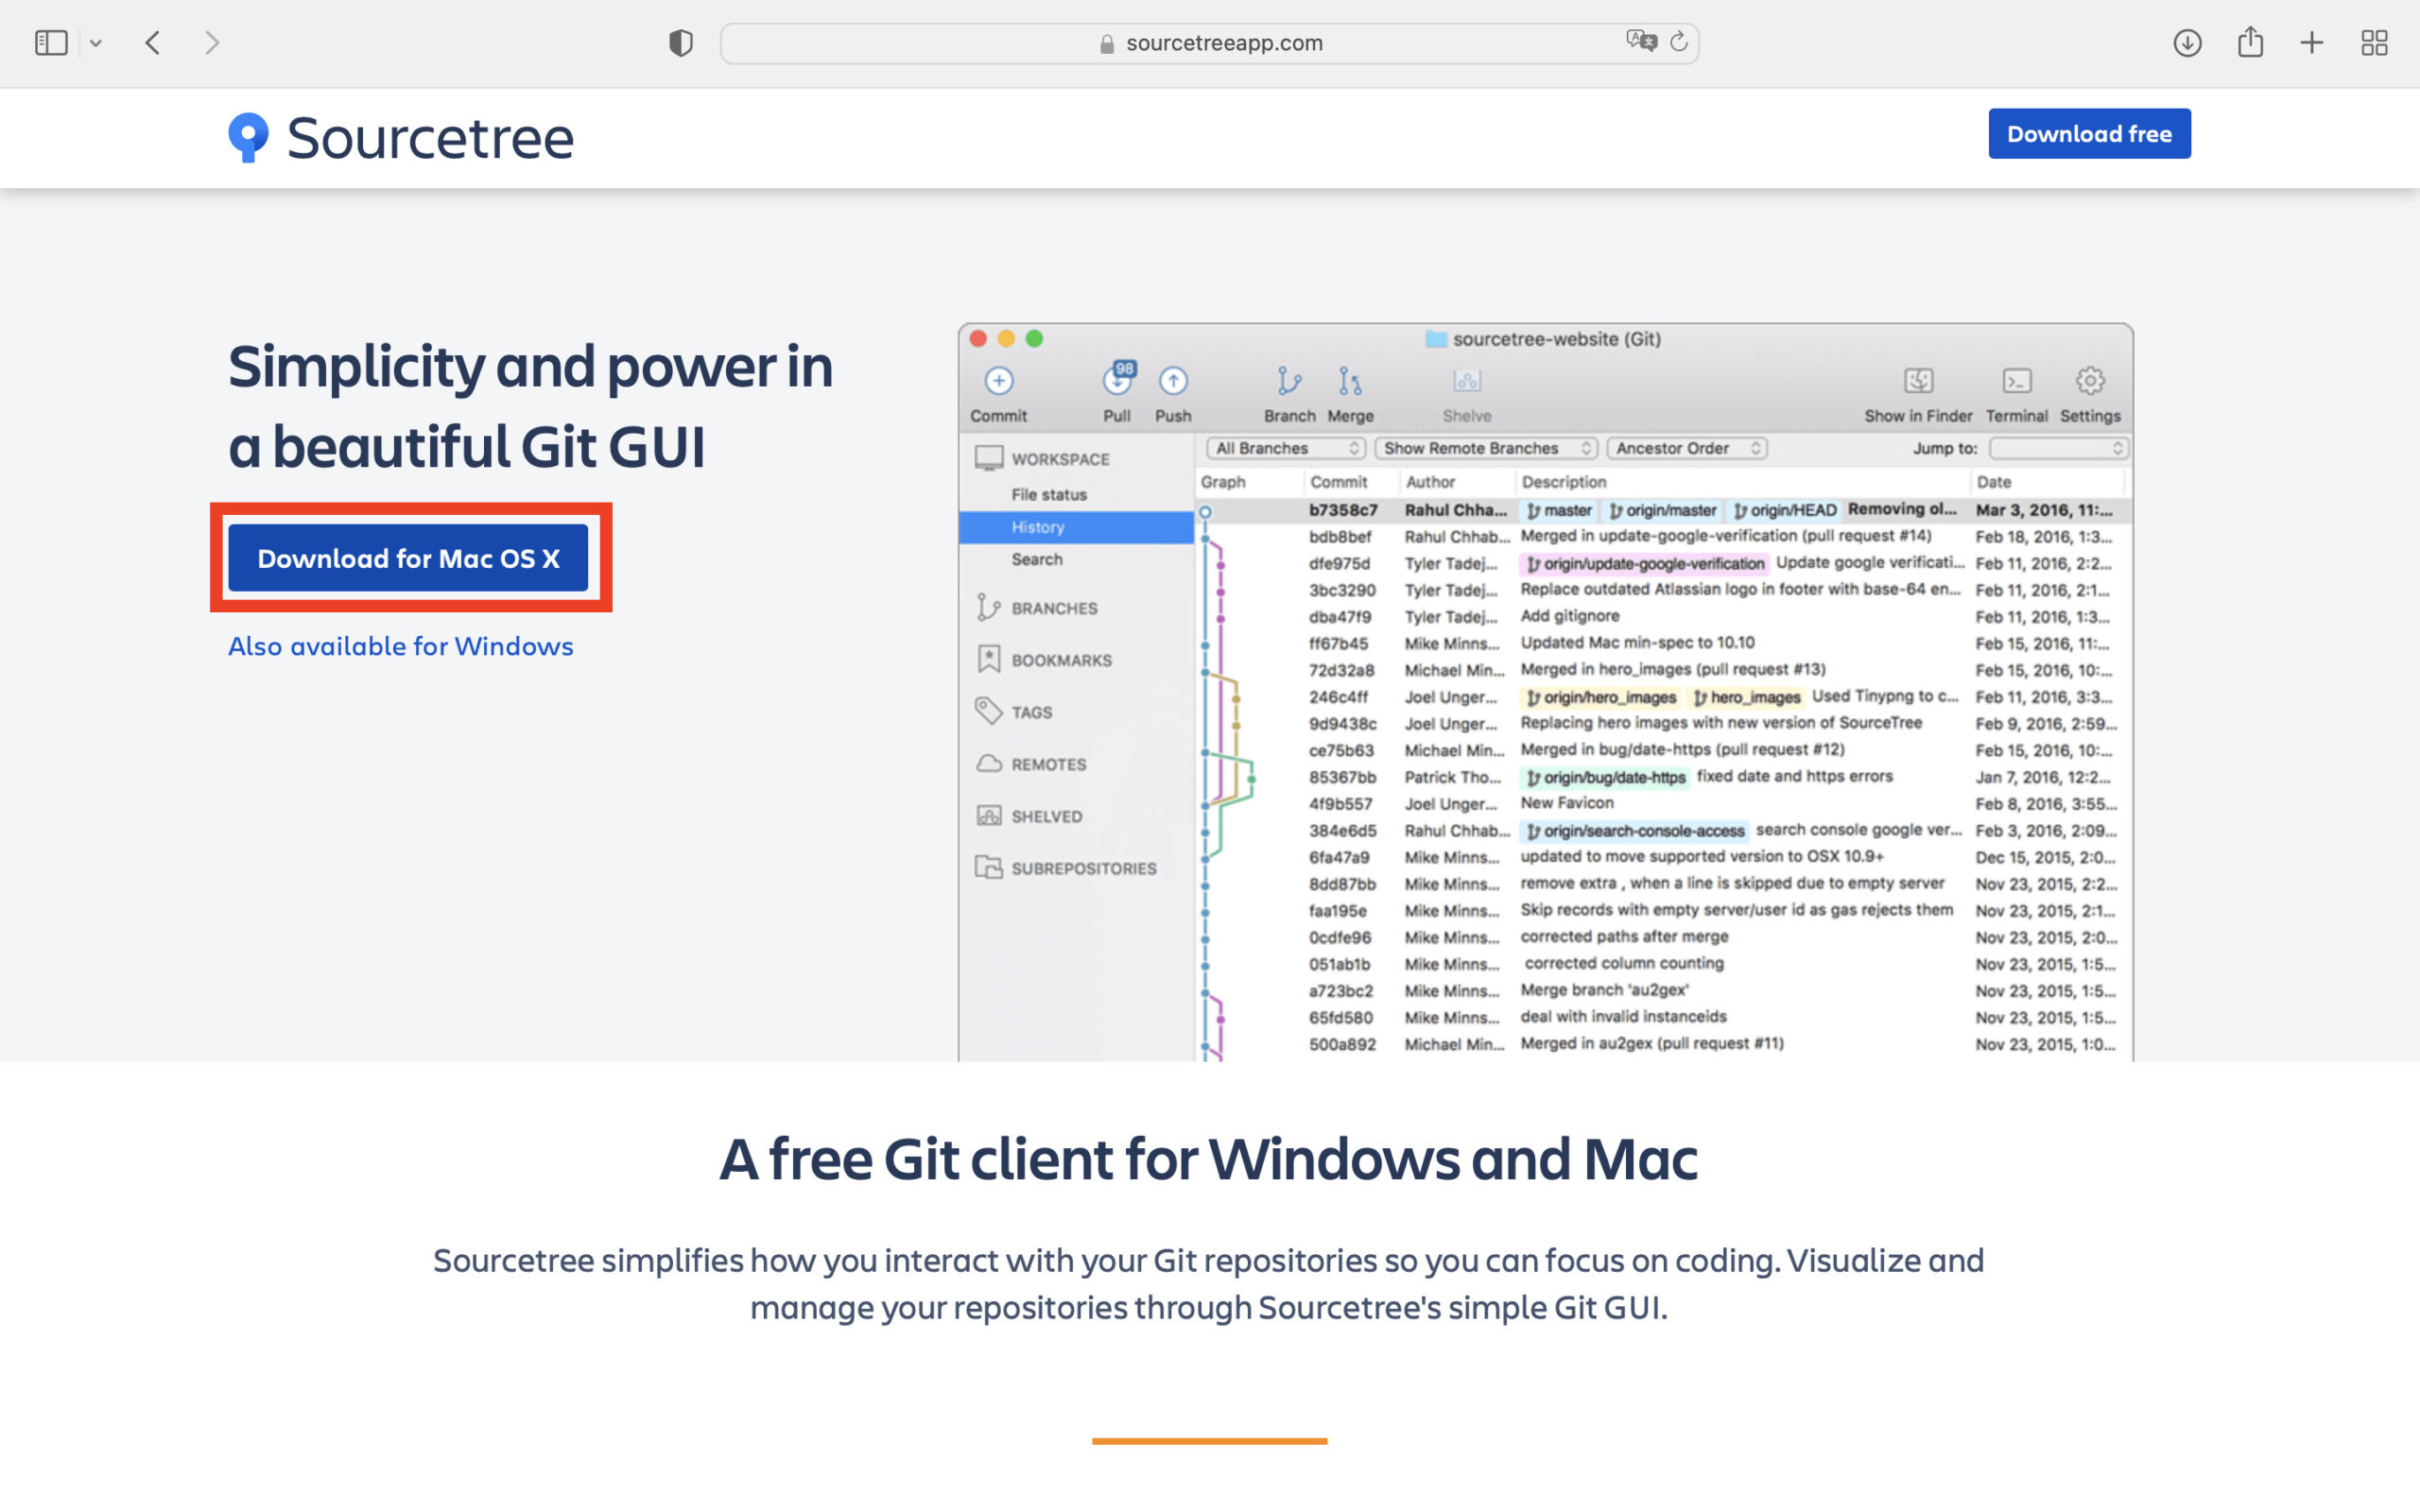Select File status in the sidebar

pos(1048,495)
